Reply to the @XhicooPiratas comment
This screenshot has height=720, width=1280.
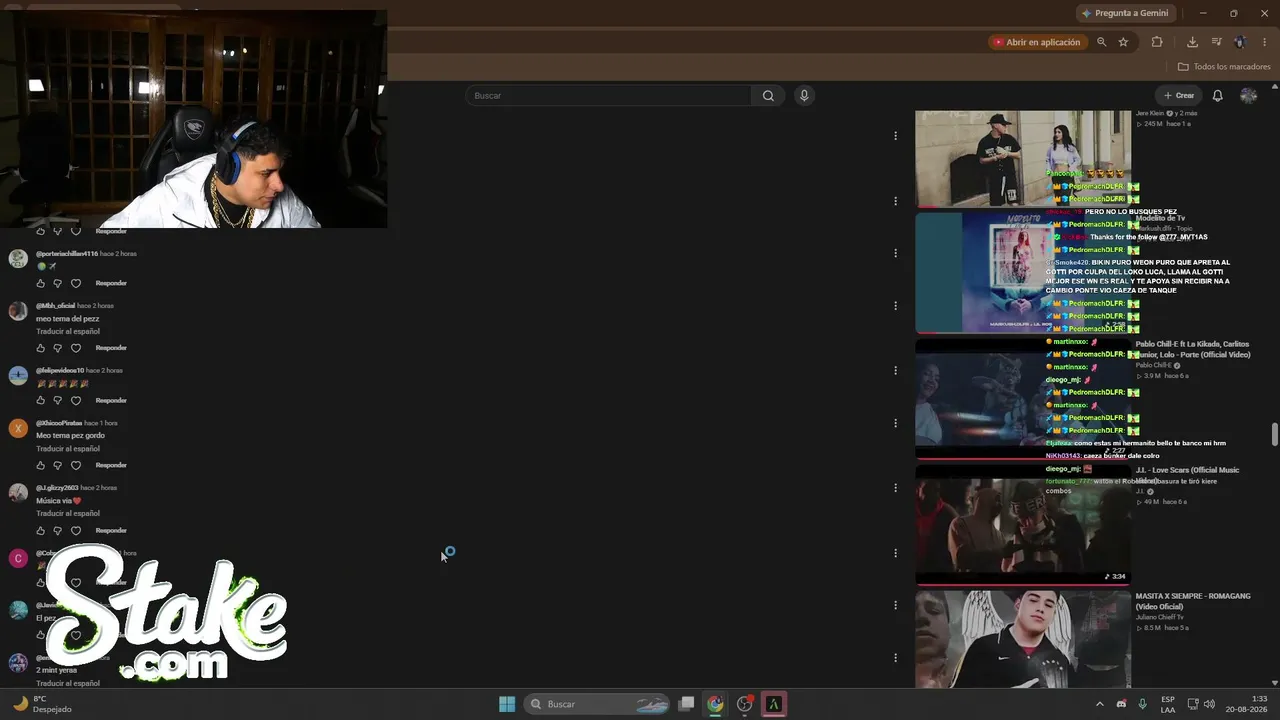[111, 466]
